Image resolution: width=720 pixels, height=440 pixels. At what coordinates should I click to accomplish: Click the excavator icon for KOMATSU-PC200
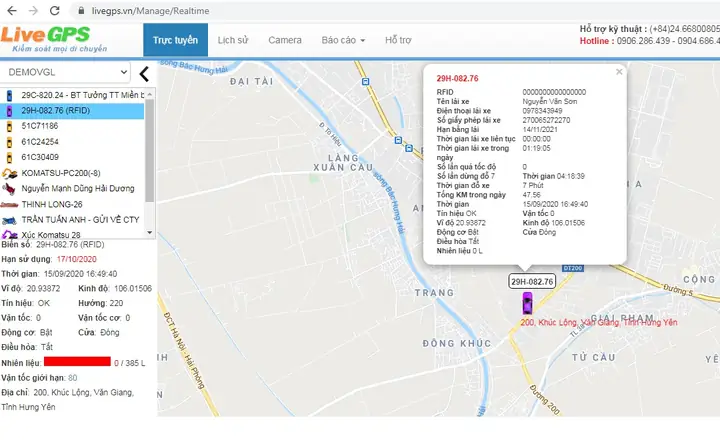point(10,173)
